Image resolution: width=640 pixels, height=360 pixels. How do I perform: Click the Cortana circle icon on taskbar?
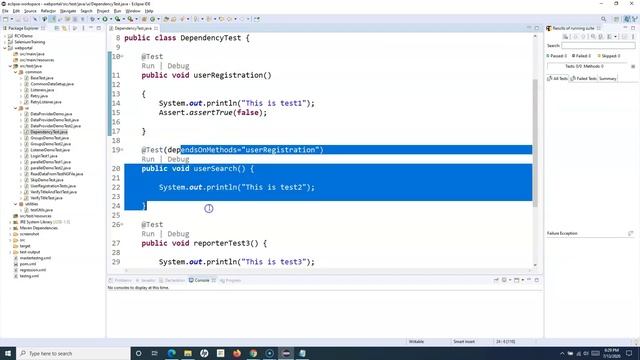pyautogui.click(x=138, y=353)
